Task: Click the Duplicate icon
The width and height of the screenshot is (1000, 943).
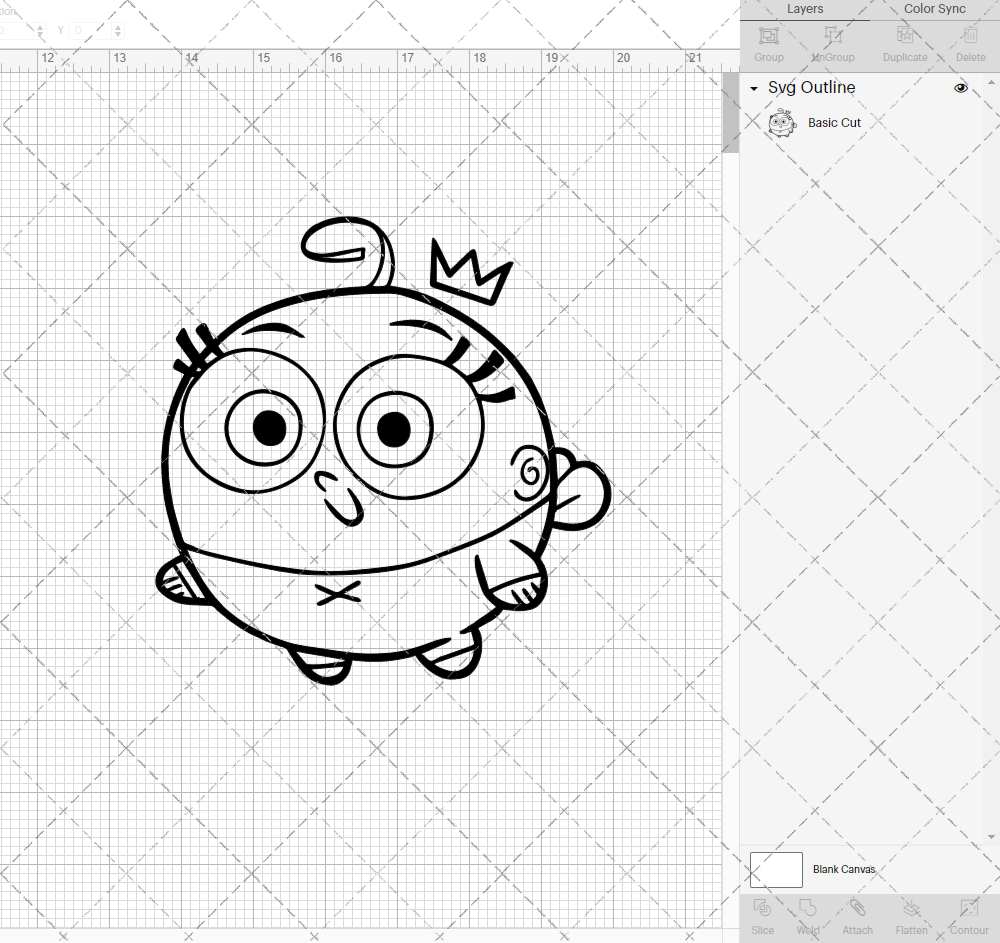Action: (x=905, y=35)
